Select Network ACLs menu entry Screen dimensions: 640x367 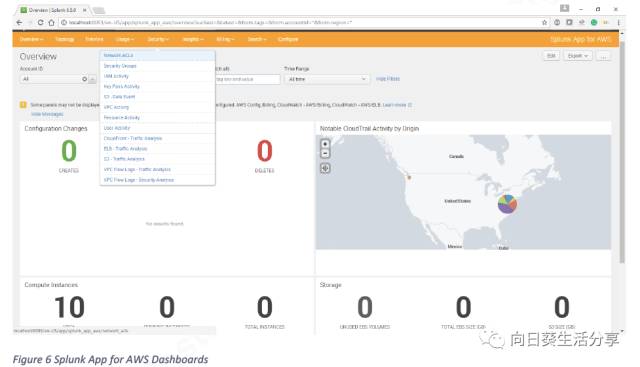coord(158,56)
